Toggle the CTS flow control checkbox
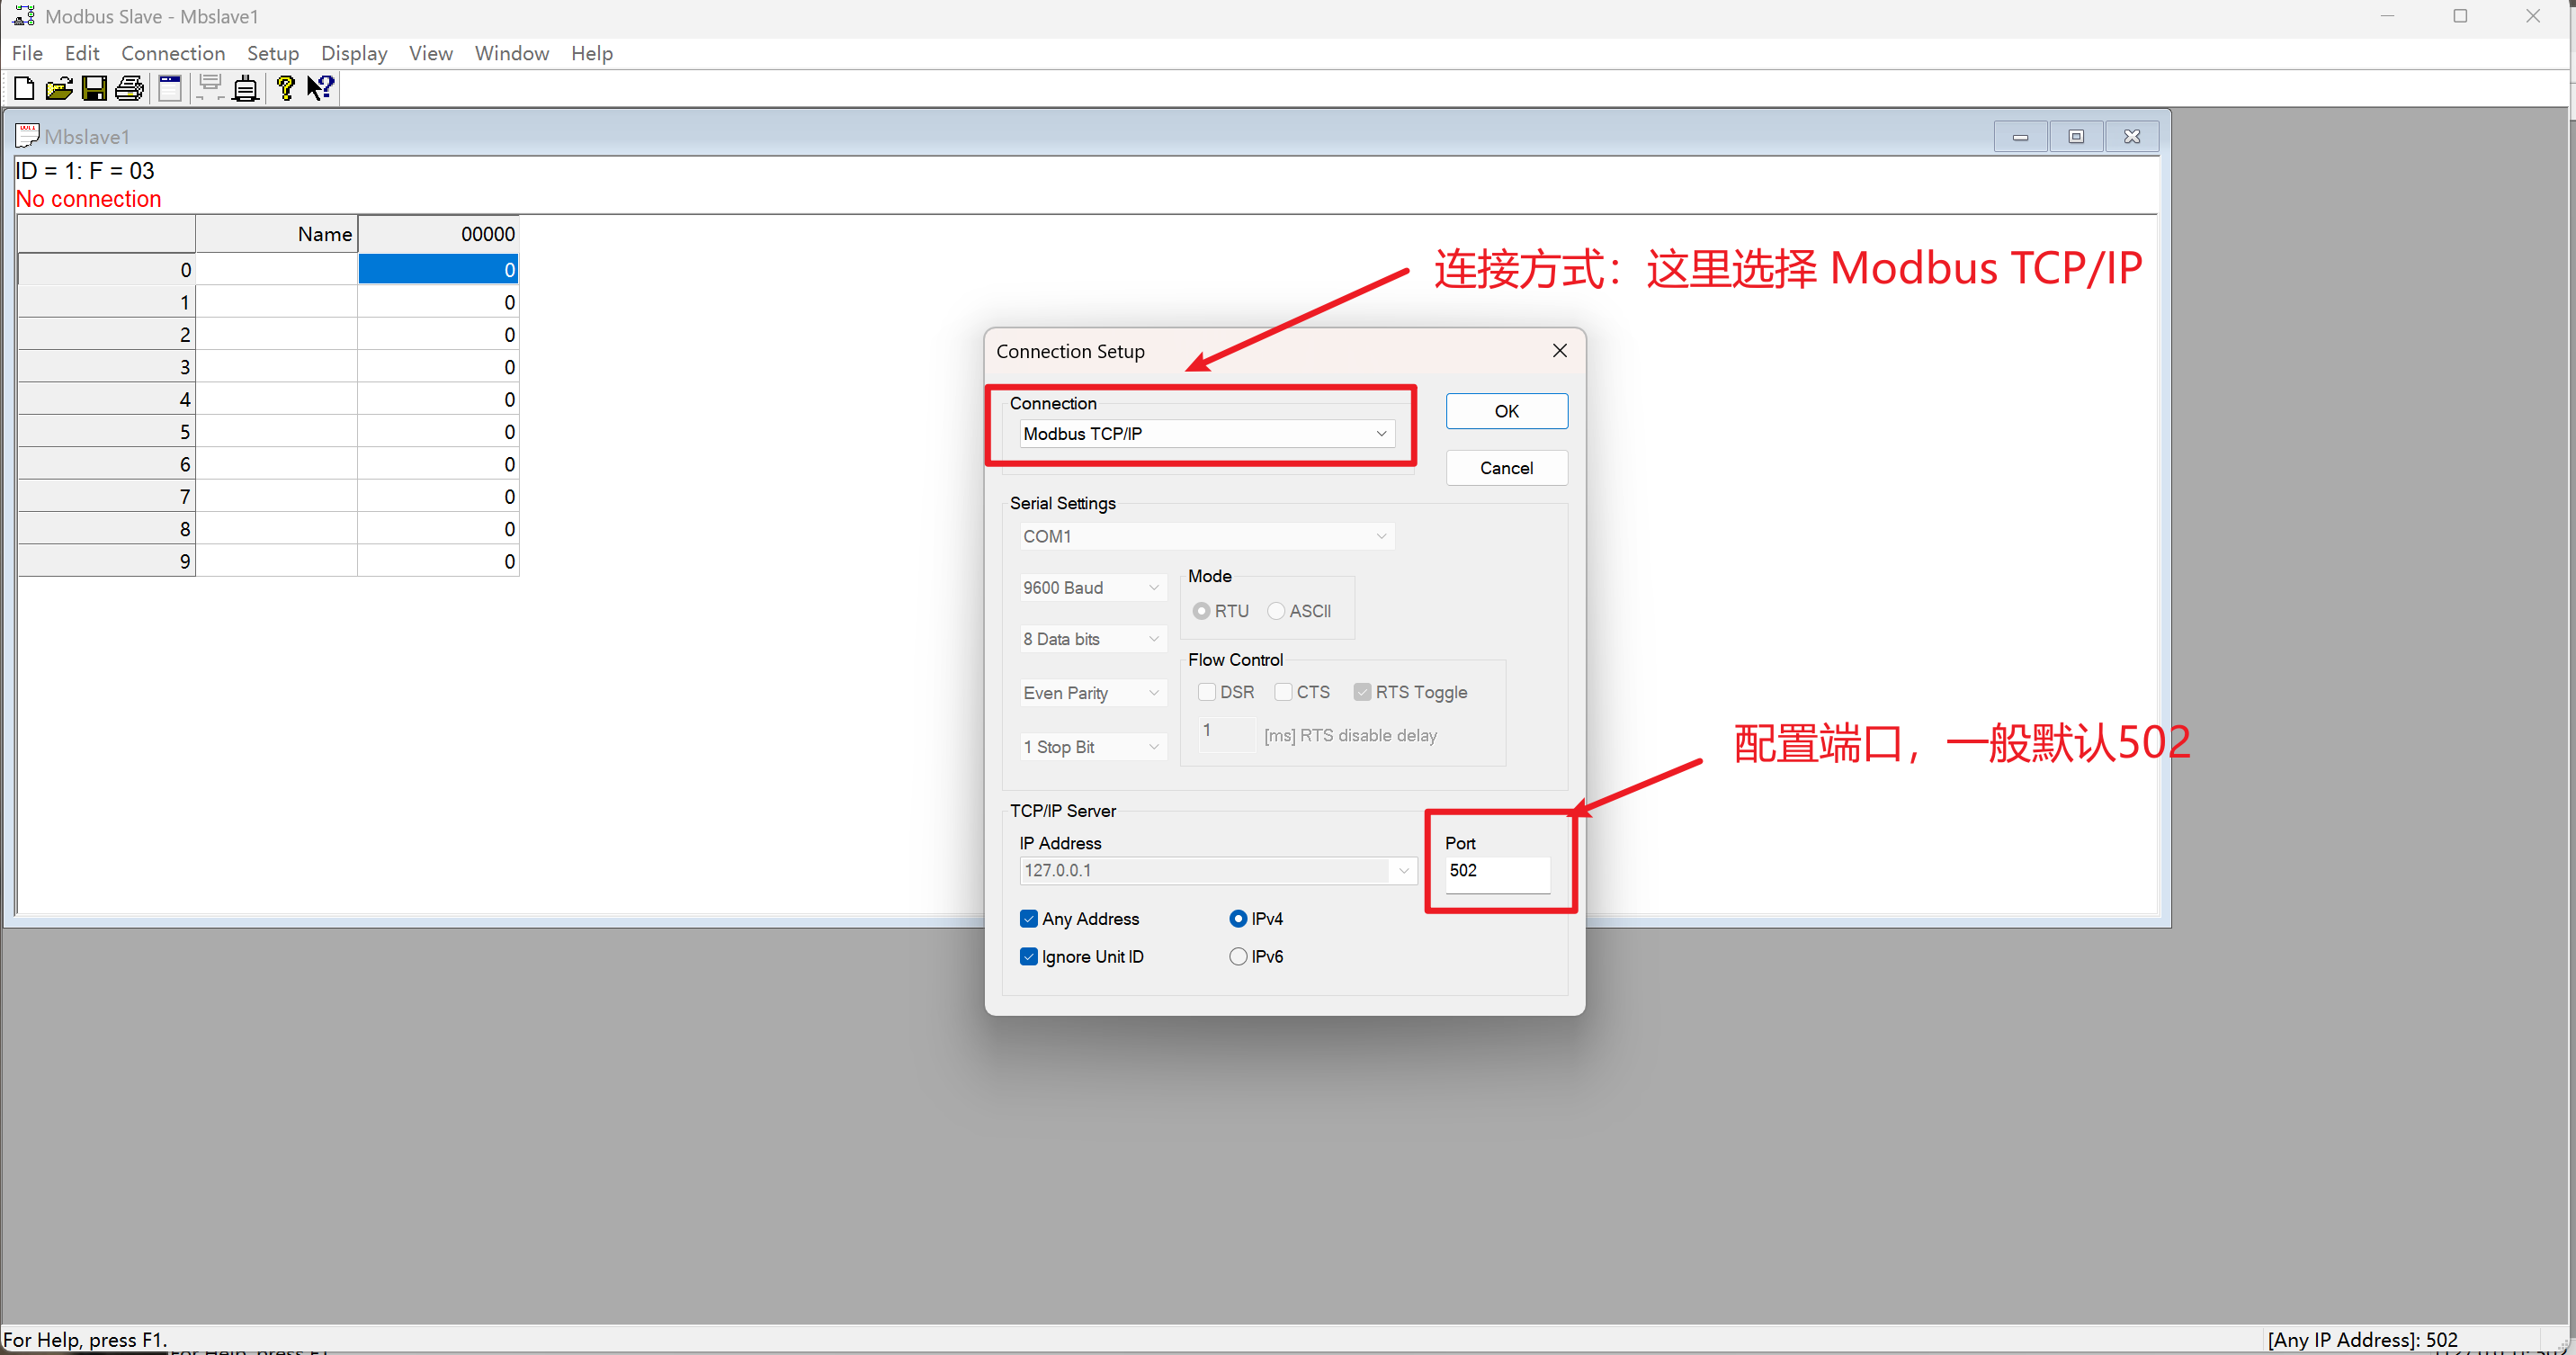This screenshot has width=2576, height=1355. click(1283, 692)
